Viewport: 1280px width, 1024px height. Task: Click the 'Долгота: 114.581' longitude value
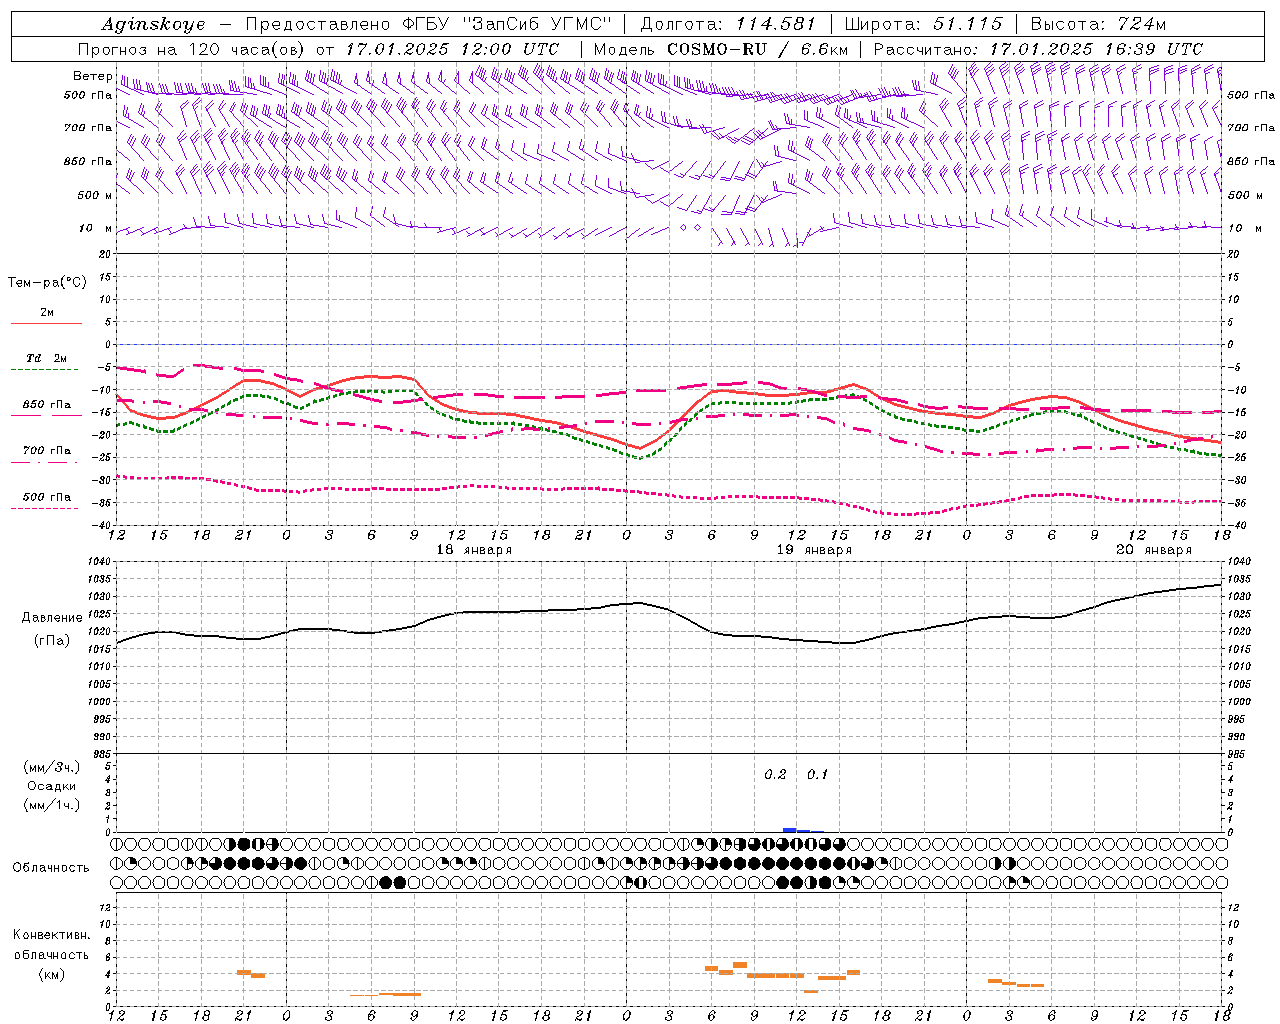pyautogui.click(x=727, y=24)
